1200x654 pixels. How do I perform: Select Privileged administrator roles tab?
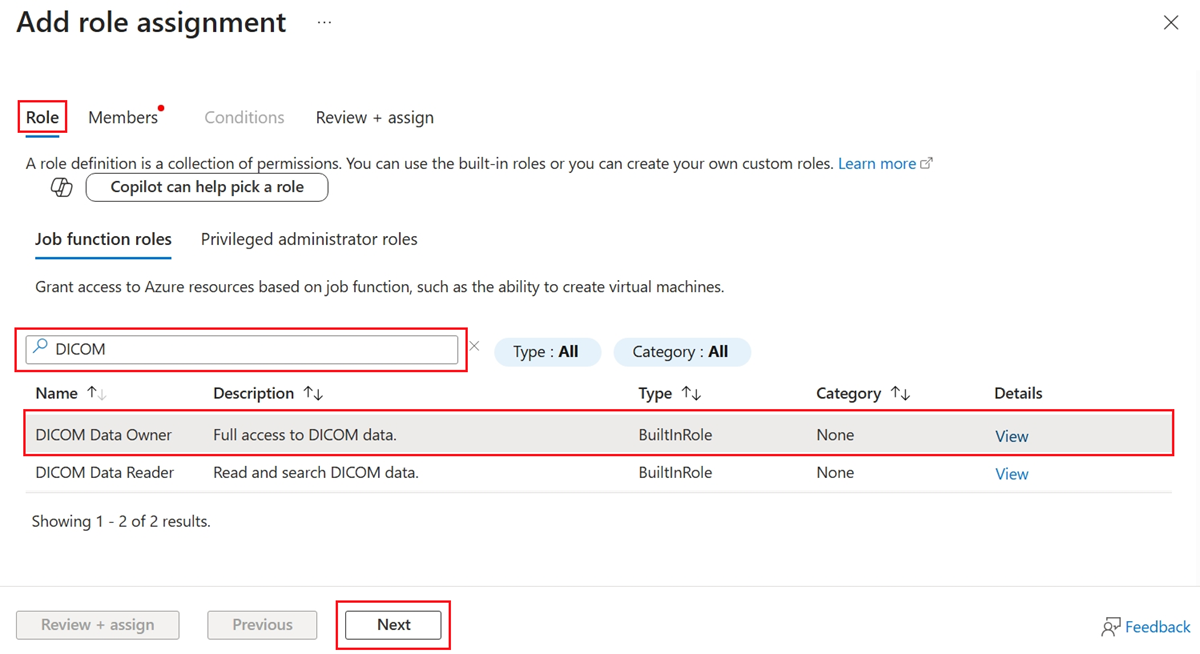(309, 239)
